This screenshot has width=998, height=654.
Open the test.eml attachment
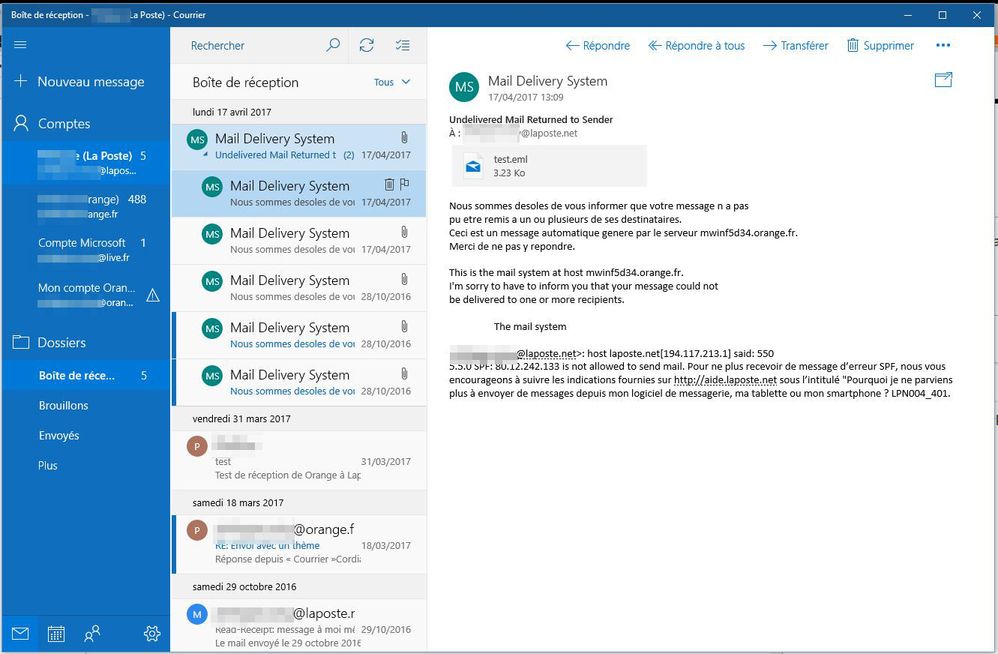(x=549, y=166)
